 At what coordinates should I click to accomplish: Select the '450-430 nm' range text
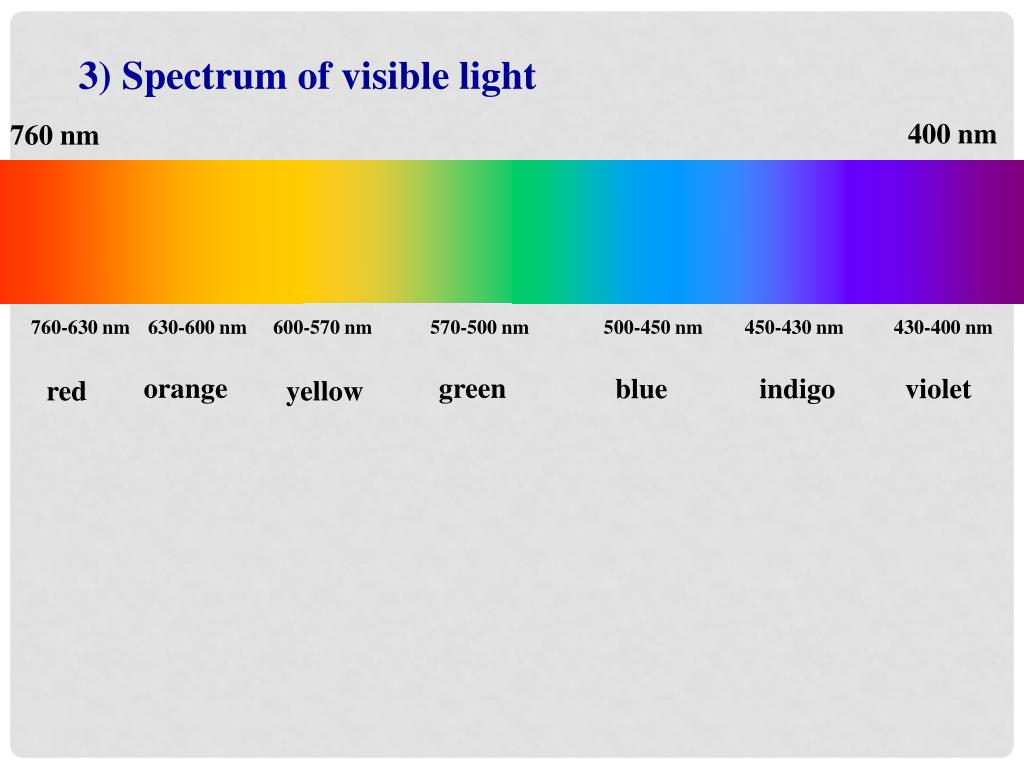794,327
